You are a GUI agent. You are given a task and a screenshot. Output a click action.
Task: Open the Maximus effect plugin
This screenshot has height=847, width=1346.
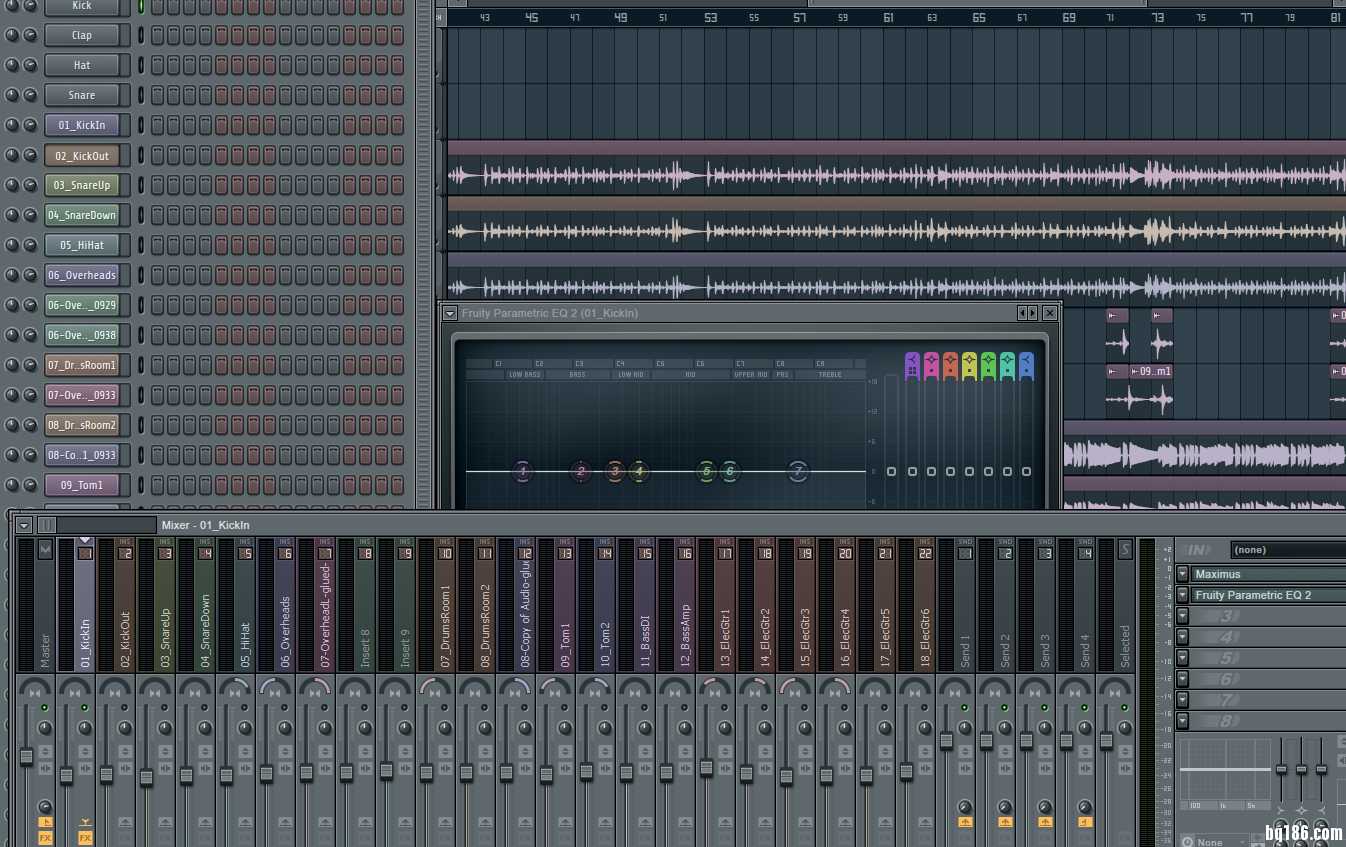(1268, 574)
